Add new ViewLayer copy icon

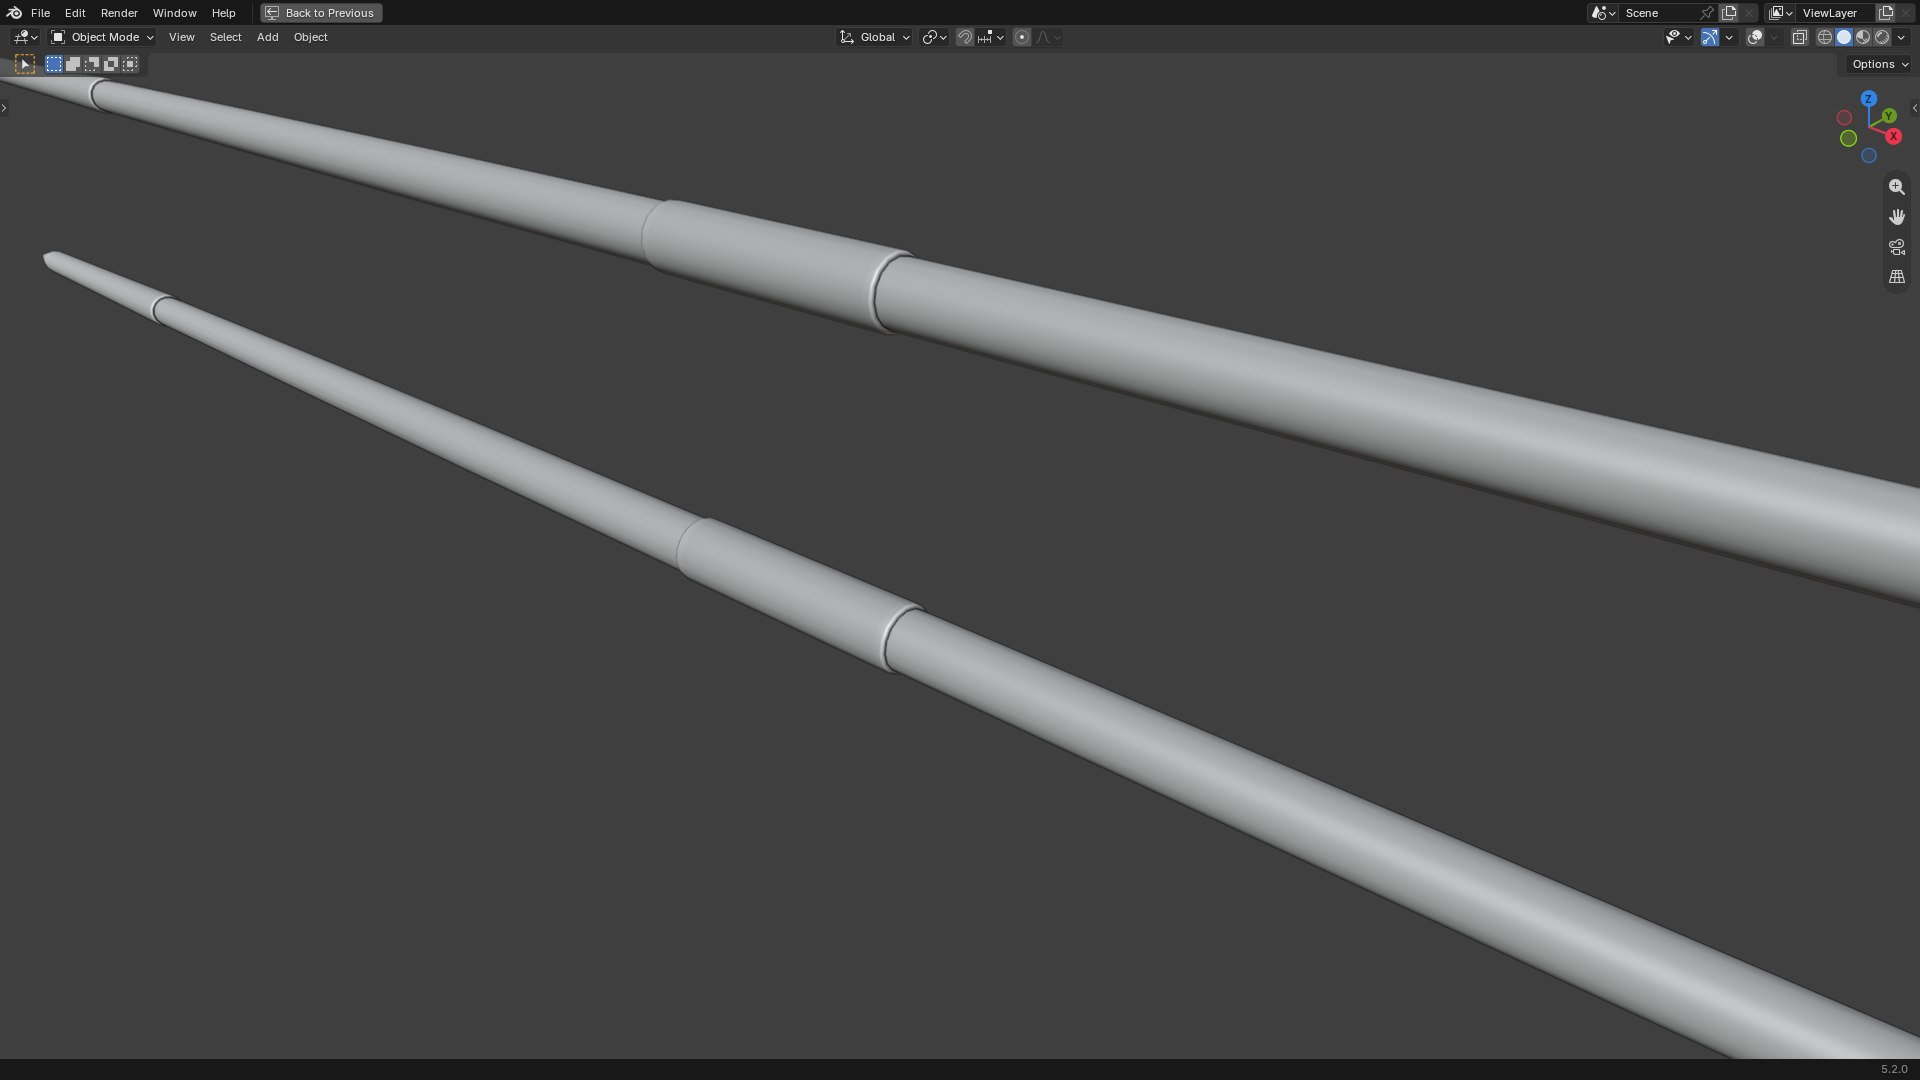tap(1886, 13)
